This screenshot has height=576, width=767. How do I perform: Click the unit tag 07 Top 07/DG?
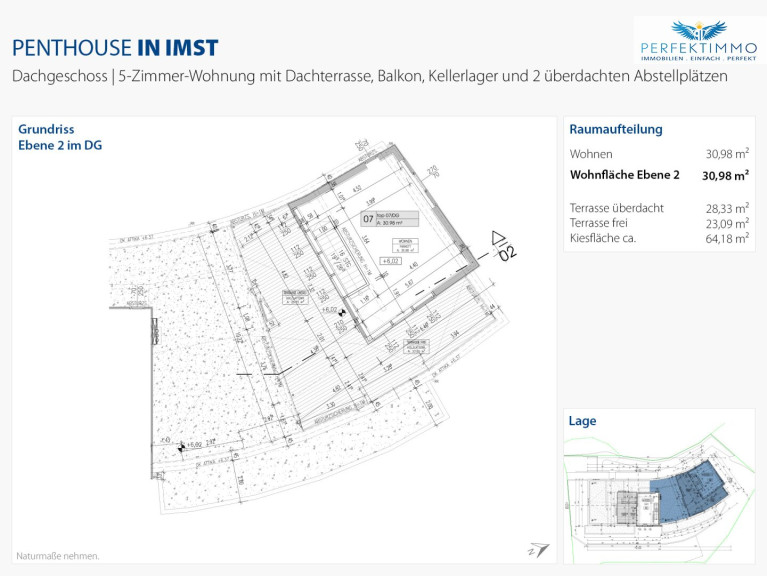pos(390,219)
